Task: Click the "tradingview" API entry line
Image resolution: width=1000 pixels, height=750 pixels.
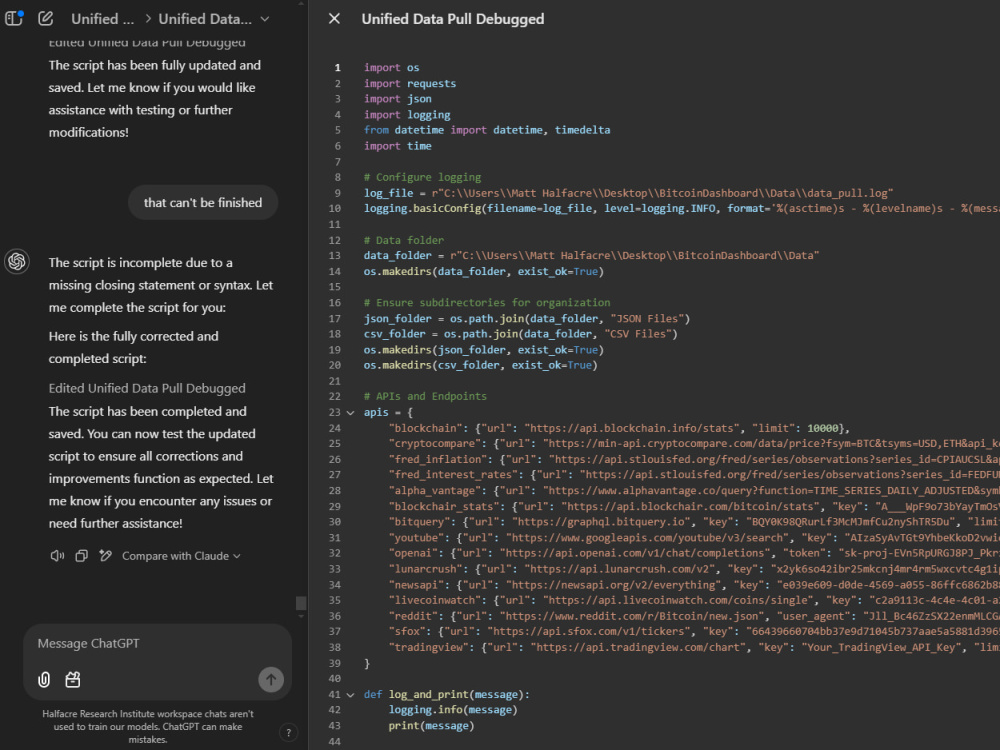Action: (x=694, y=647)
